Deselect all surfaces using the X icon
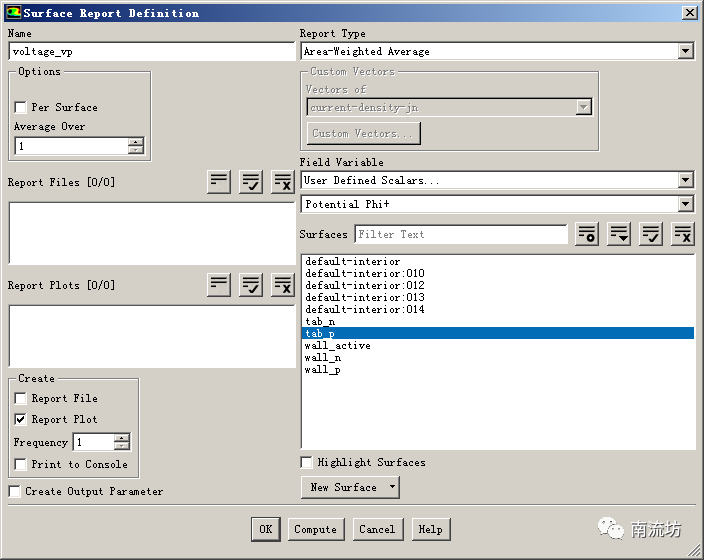 coord(683,234)
